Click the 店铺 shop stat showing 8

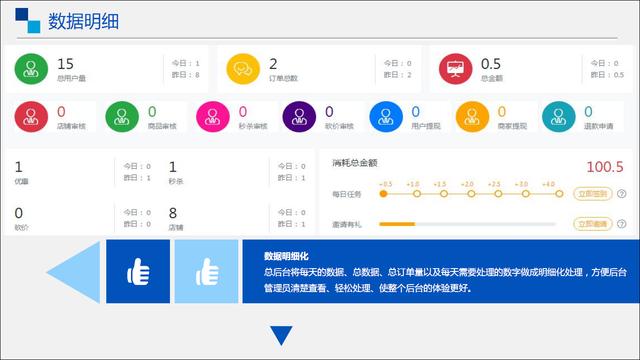[176, 218]
